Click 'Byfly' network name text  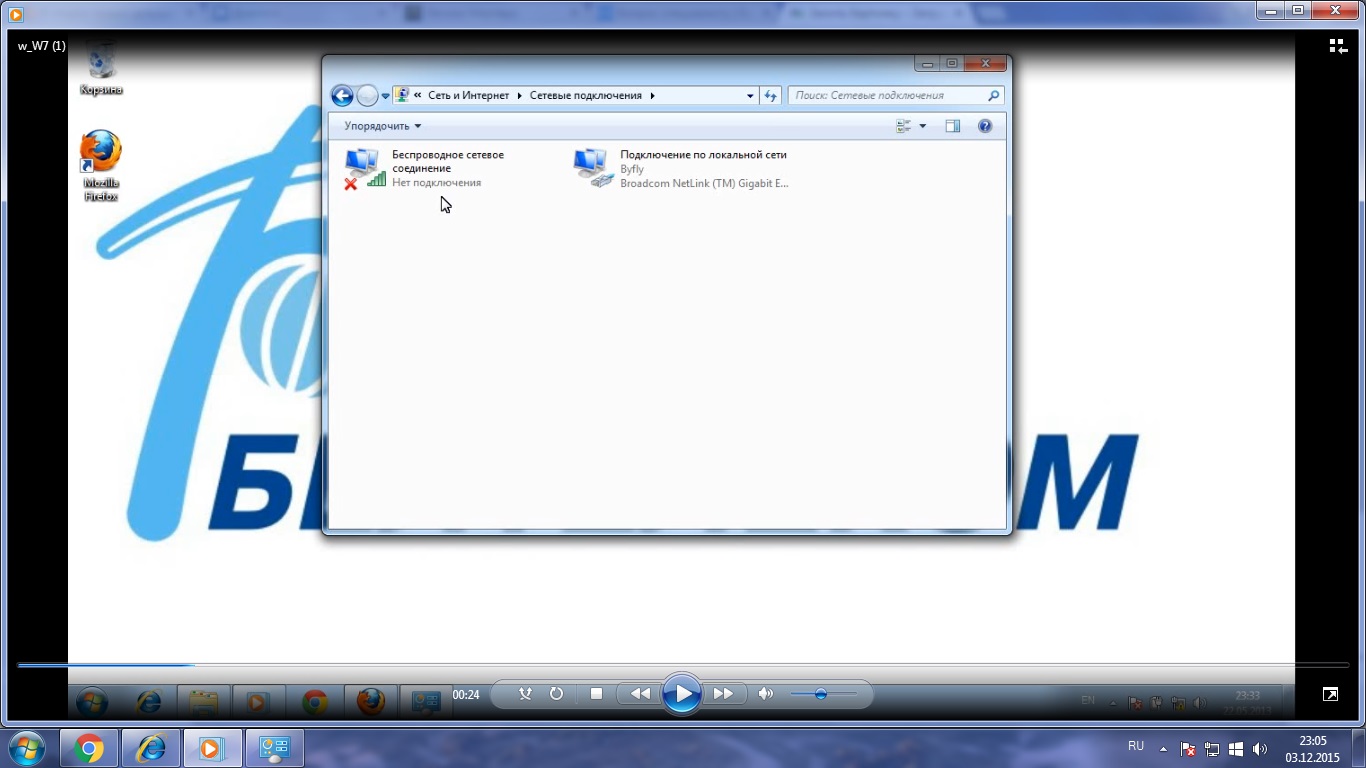coord(632,169)
